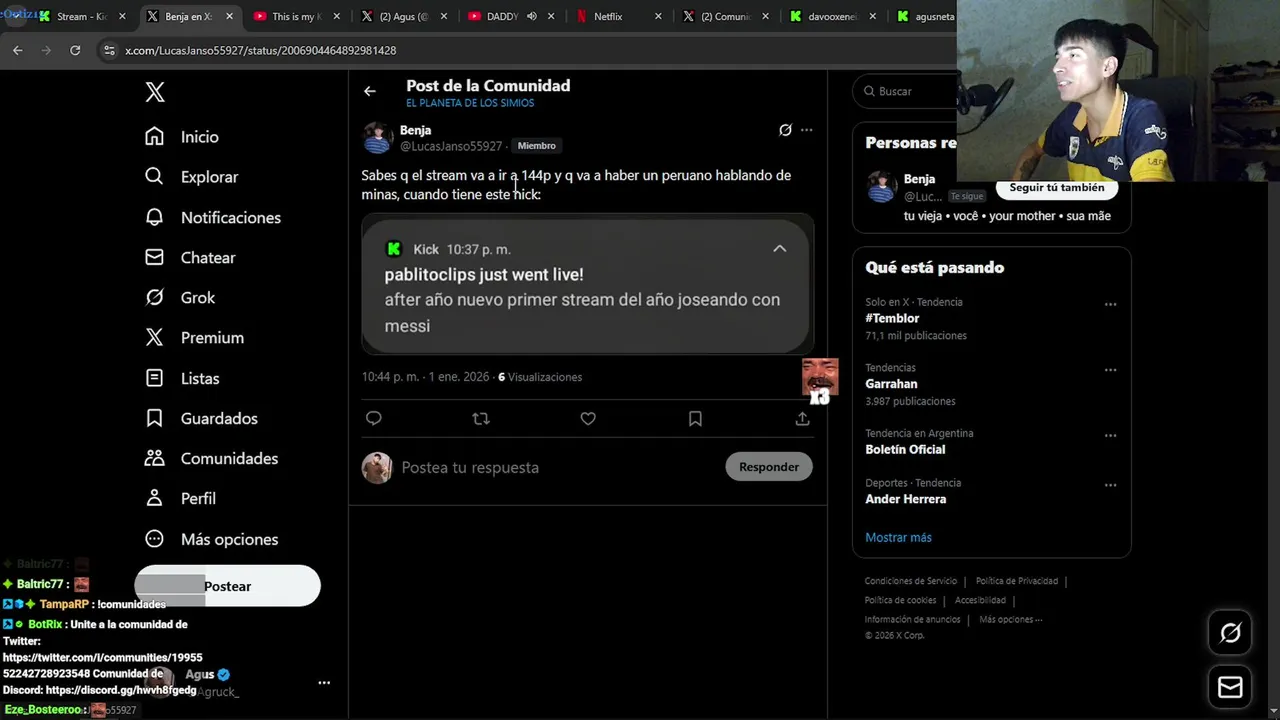Click the X logo in the sidebar

pyautogui.click(x=155, y=92)
